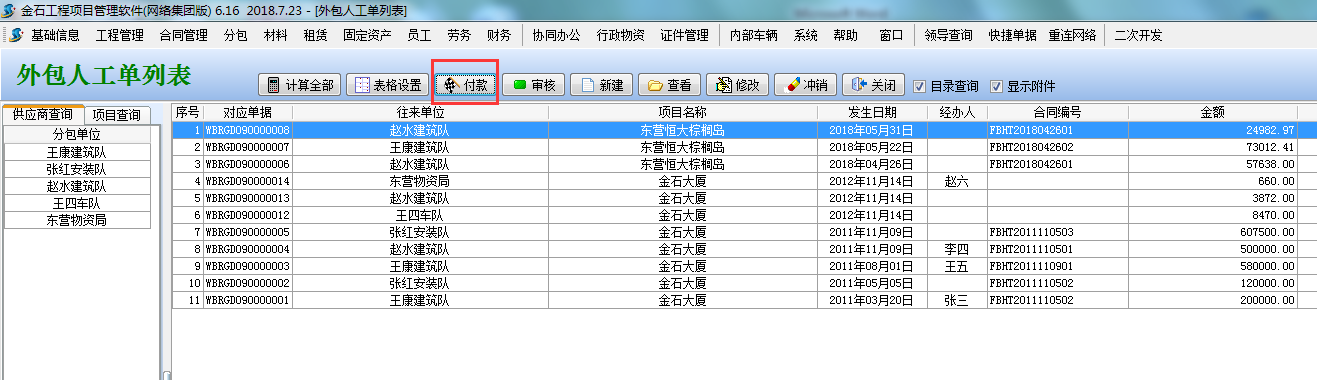Click the 付款 payment button
This screenshot has width=1317, height=380.
click(466, 85)
